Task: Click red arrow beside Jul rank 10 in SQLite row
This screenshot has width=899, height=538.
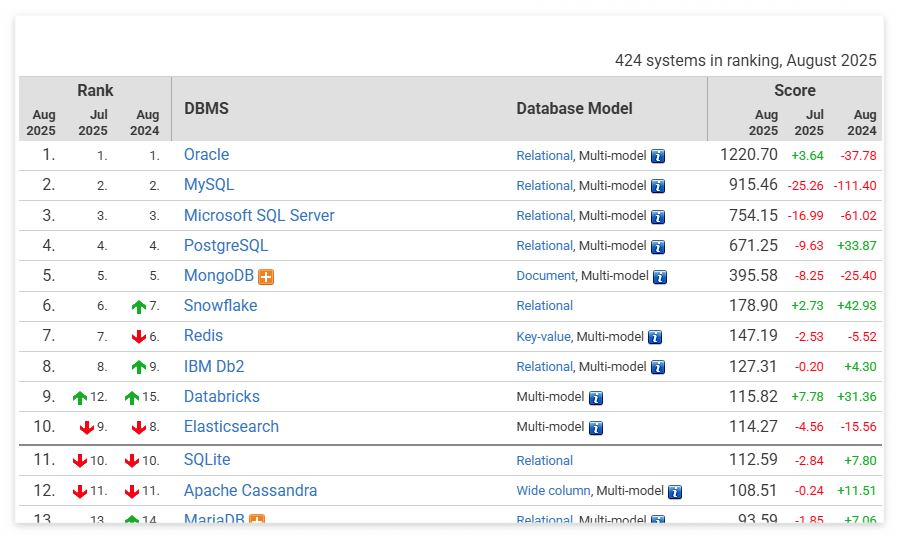Action: 80,461
